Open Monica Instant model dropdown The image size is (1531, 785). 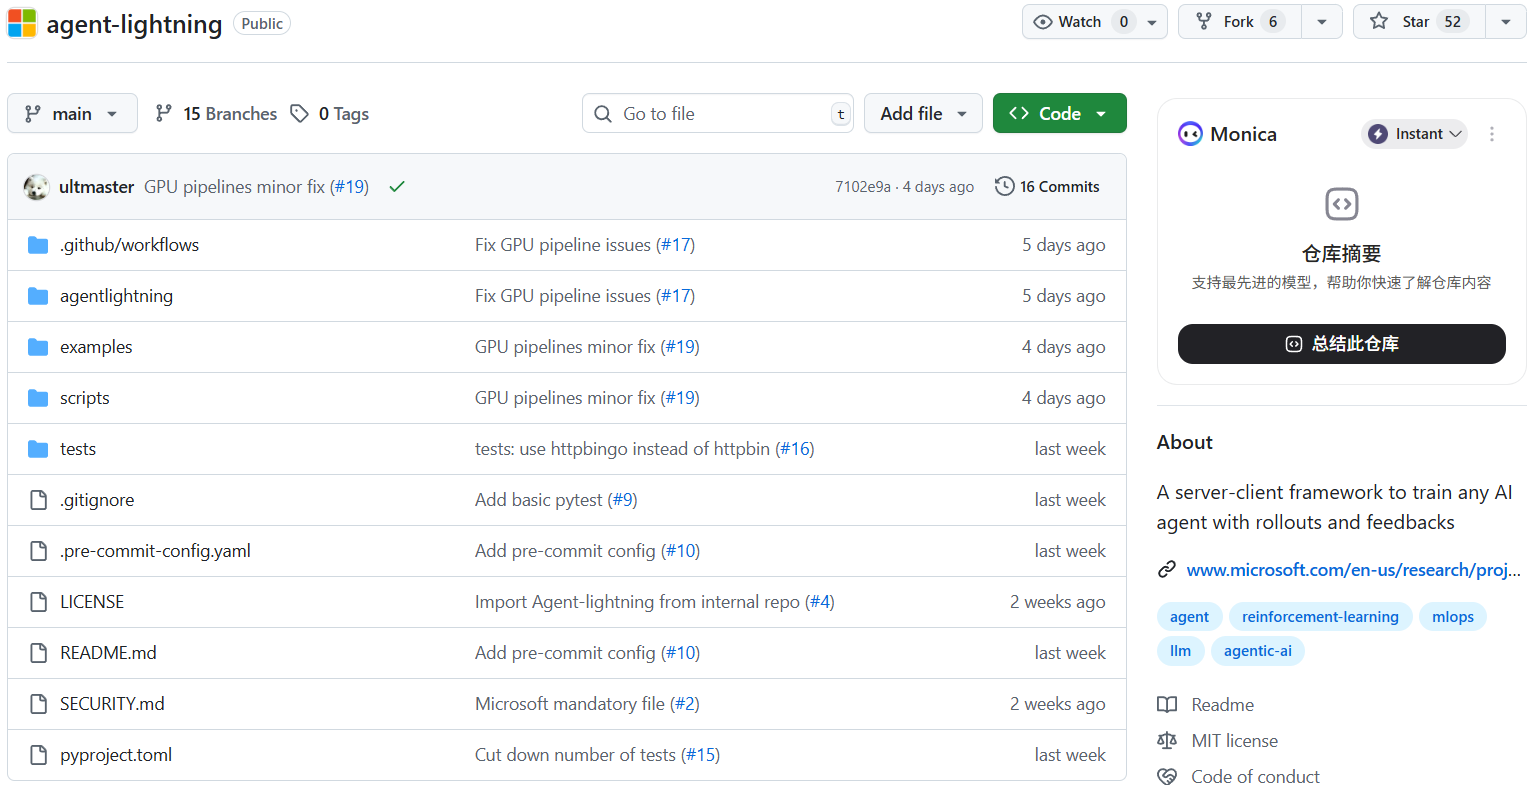coord(1415,134)
